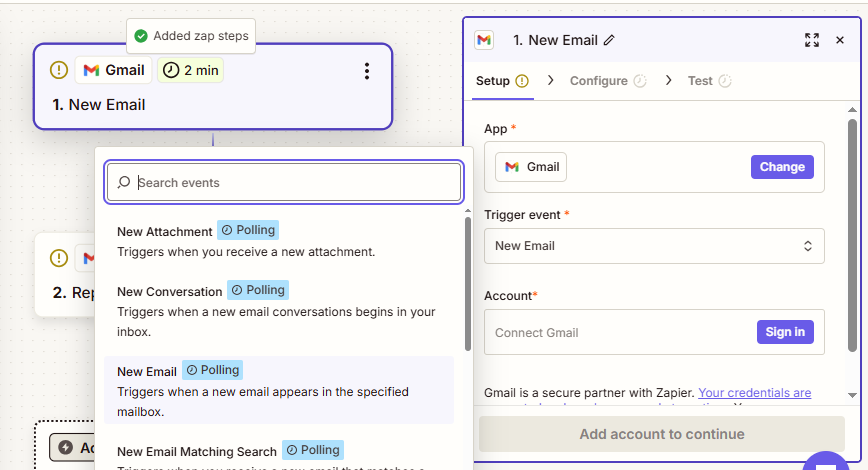
Task: Click the Sign in button for Gmail
Action: (785, 332)
